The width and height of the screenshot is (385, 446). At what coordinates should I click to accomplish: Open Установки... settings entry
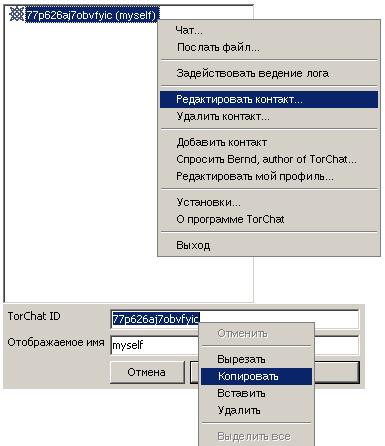click(x=269, y=202)
